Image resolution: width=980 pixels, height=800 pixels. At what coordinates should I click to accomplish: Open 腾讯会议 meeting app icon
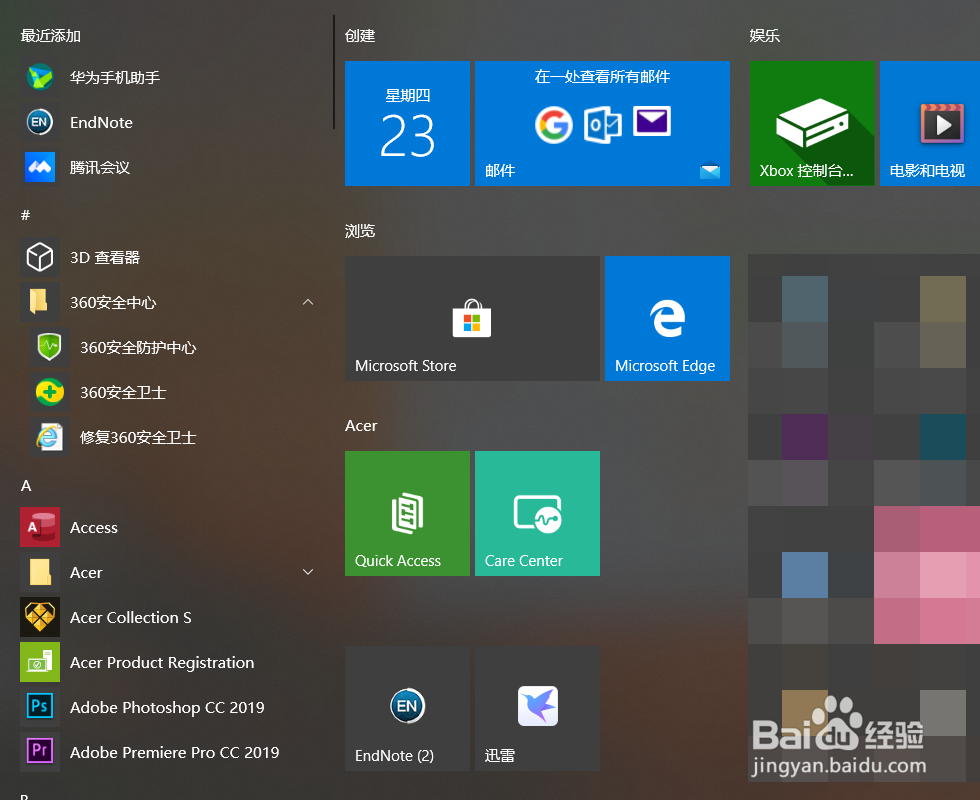[40, 167]
